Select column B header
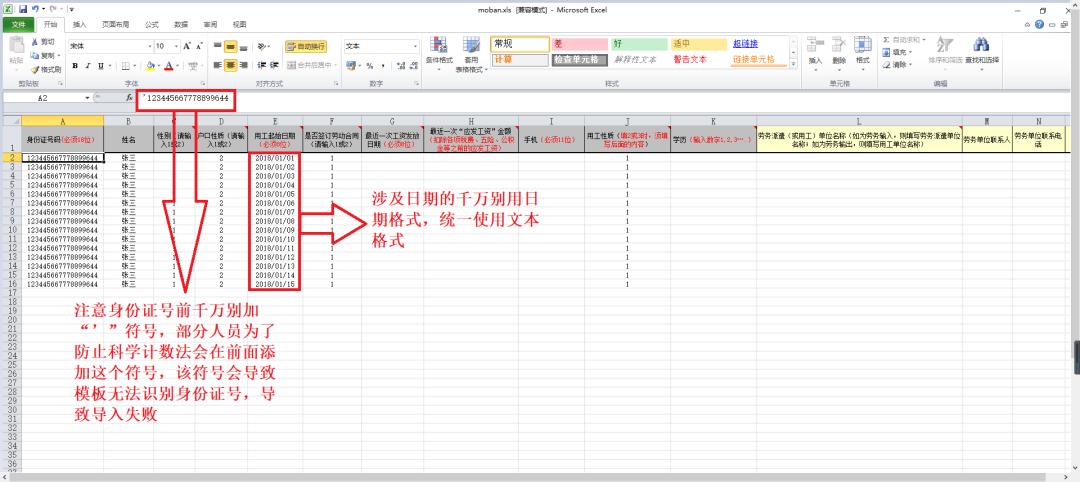 point(128,120)
